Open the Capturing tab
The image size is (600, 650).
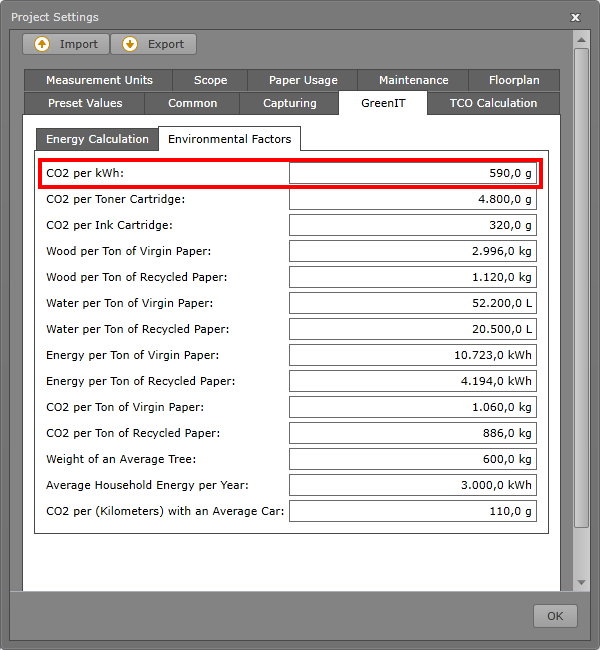tap(289, 103)
